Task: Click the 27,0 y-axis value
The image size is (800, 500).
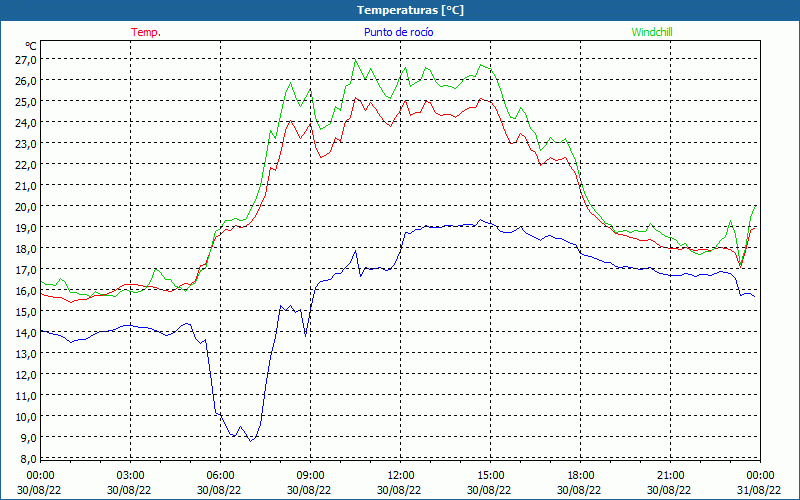Action: [26, 60]
